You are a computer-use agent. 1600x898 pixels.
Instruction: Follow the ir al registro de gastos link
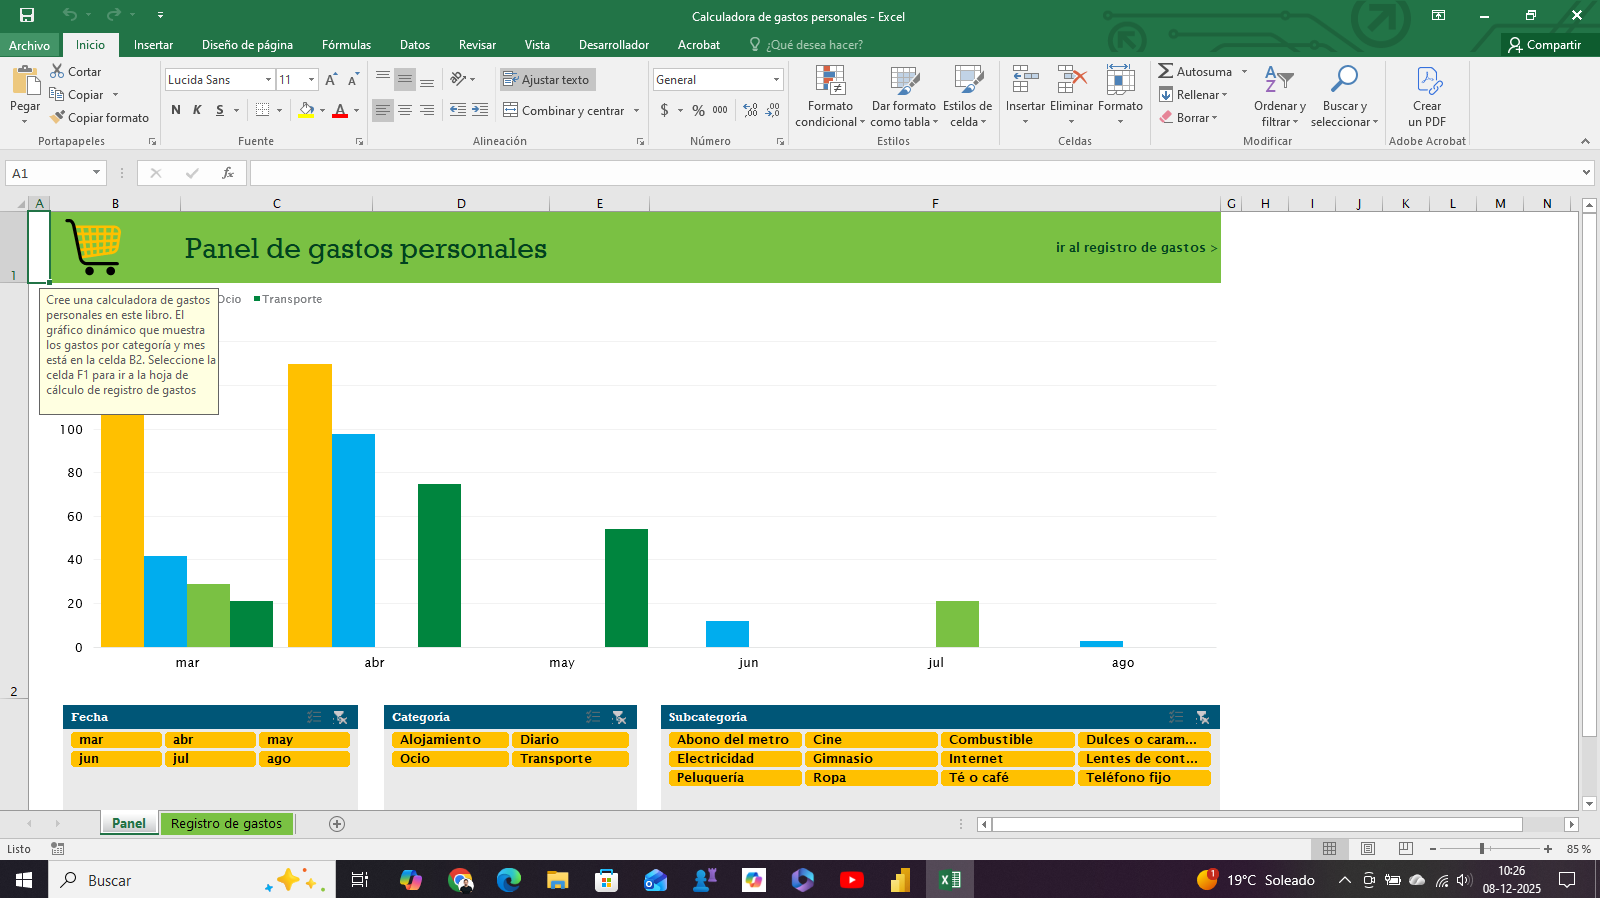coord(1135,248)
